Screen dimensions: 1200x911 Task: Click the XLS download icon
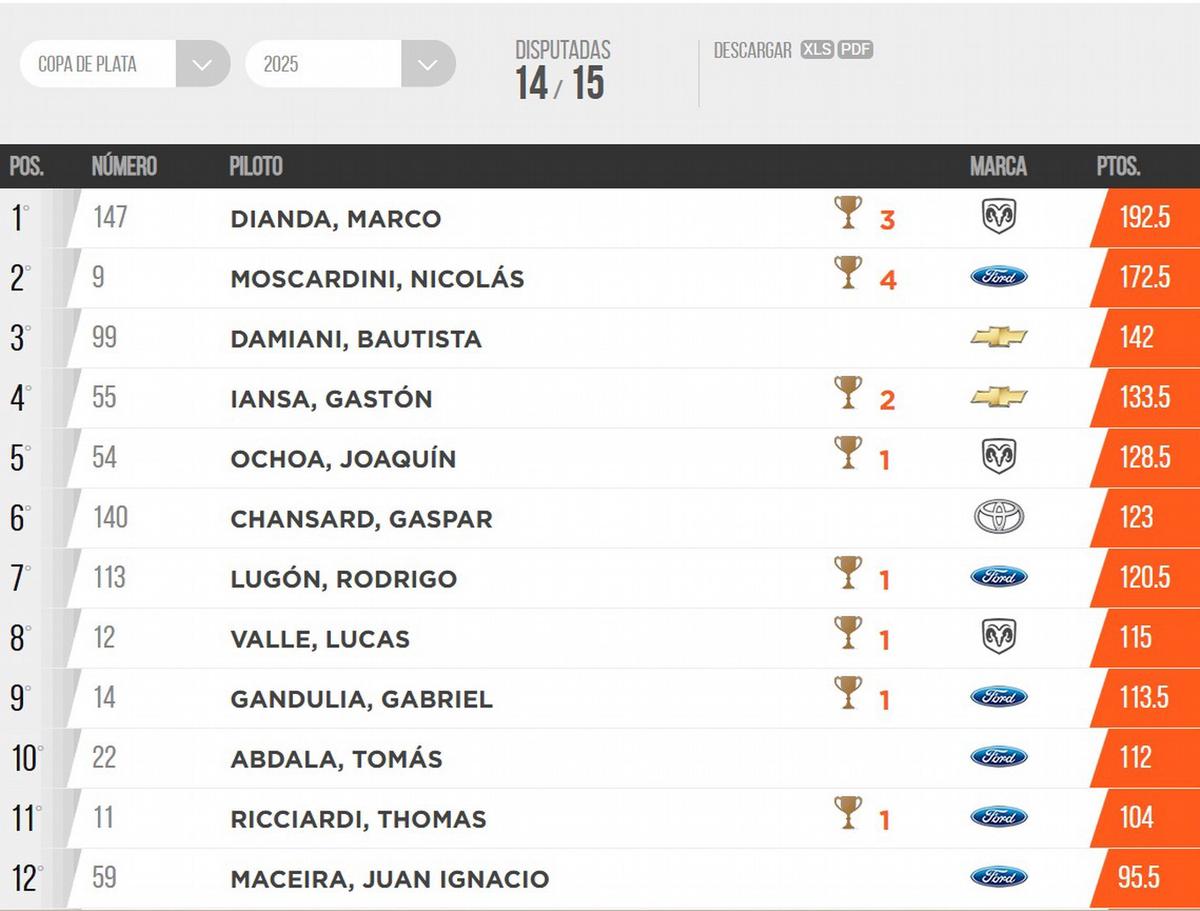(x=817, y=50)
